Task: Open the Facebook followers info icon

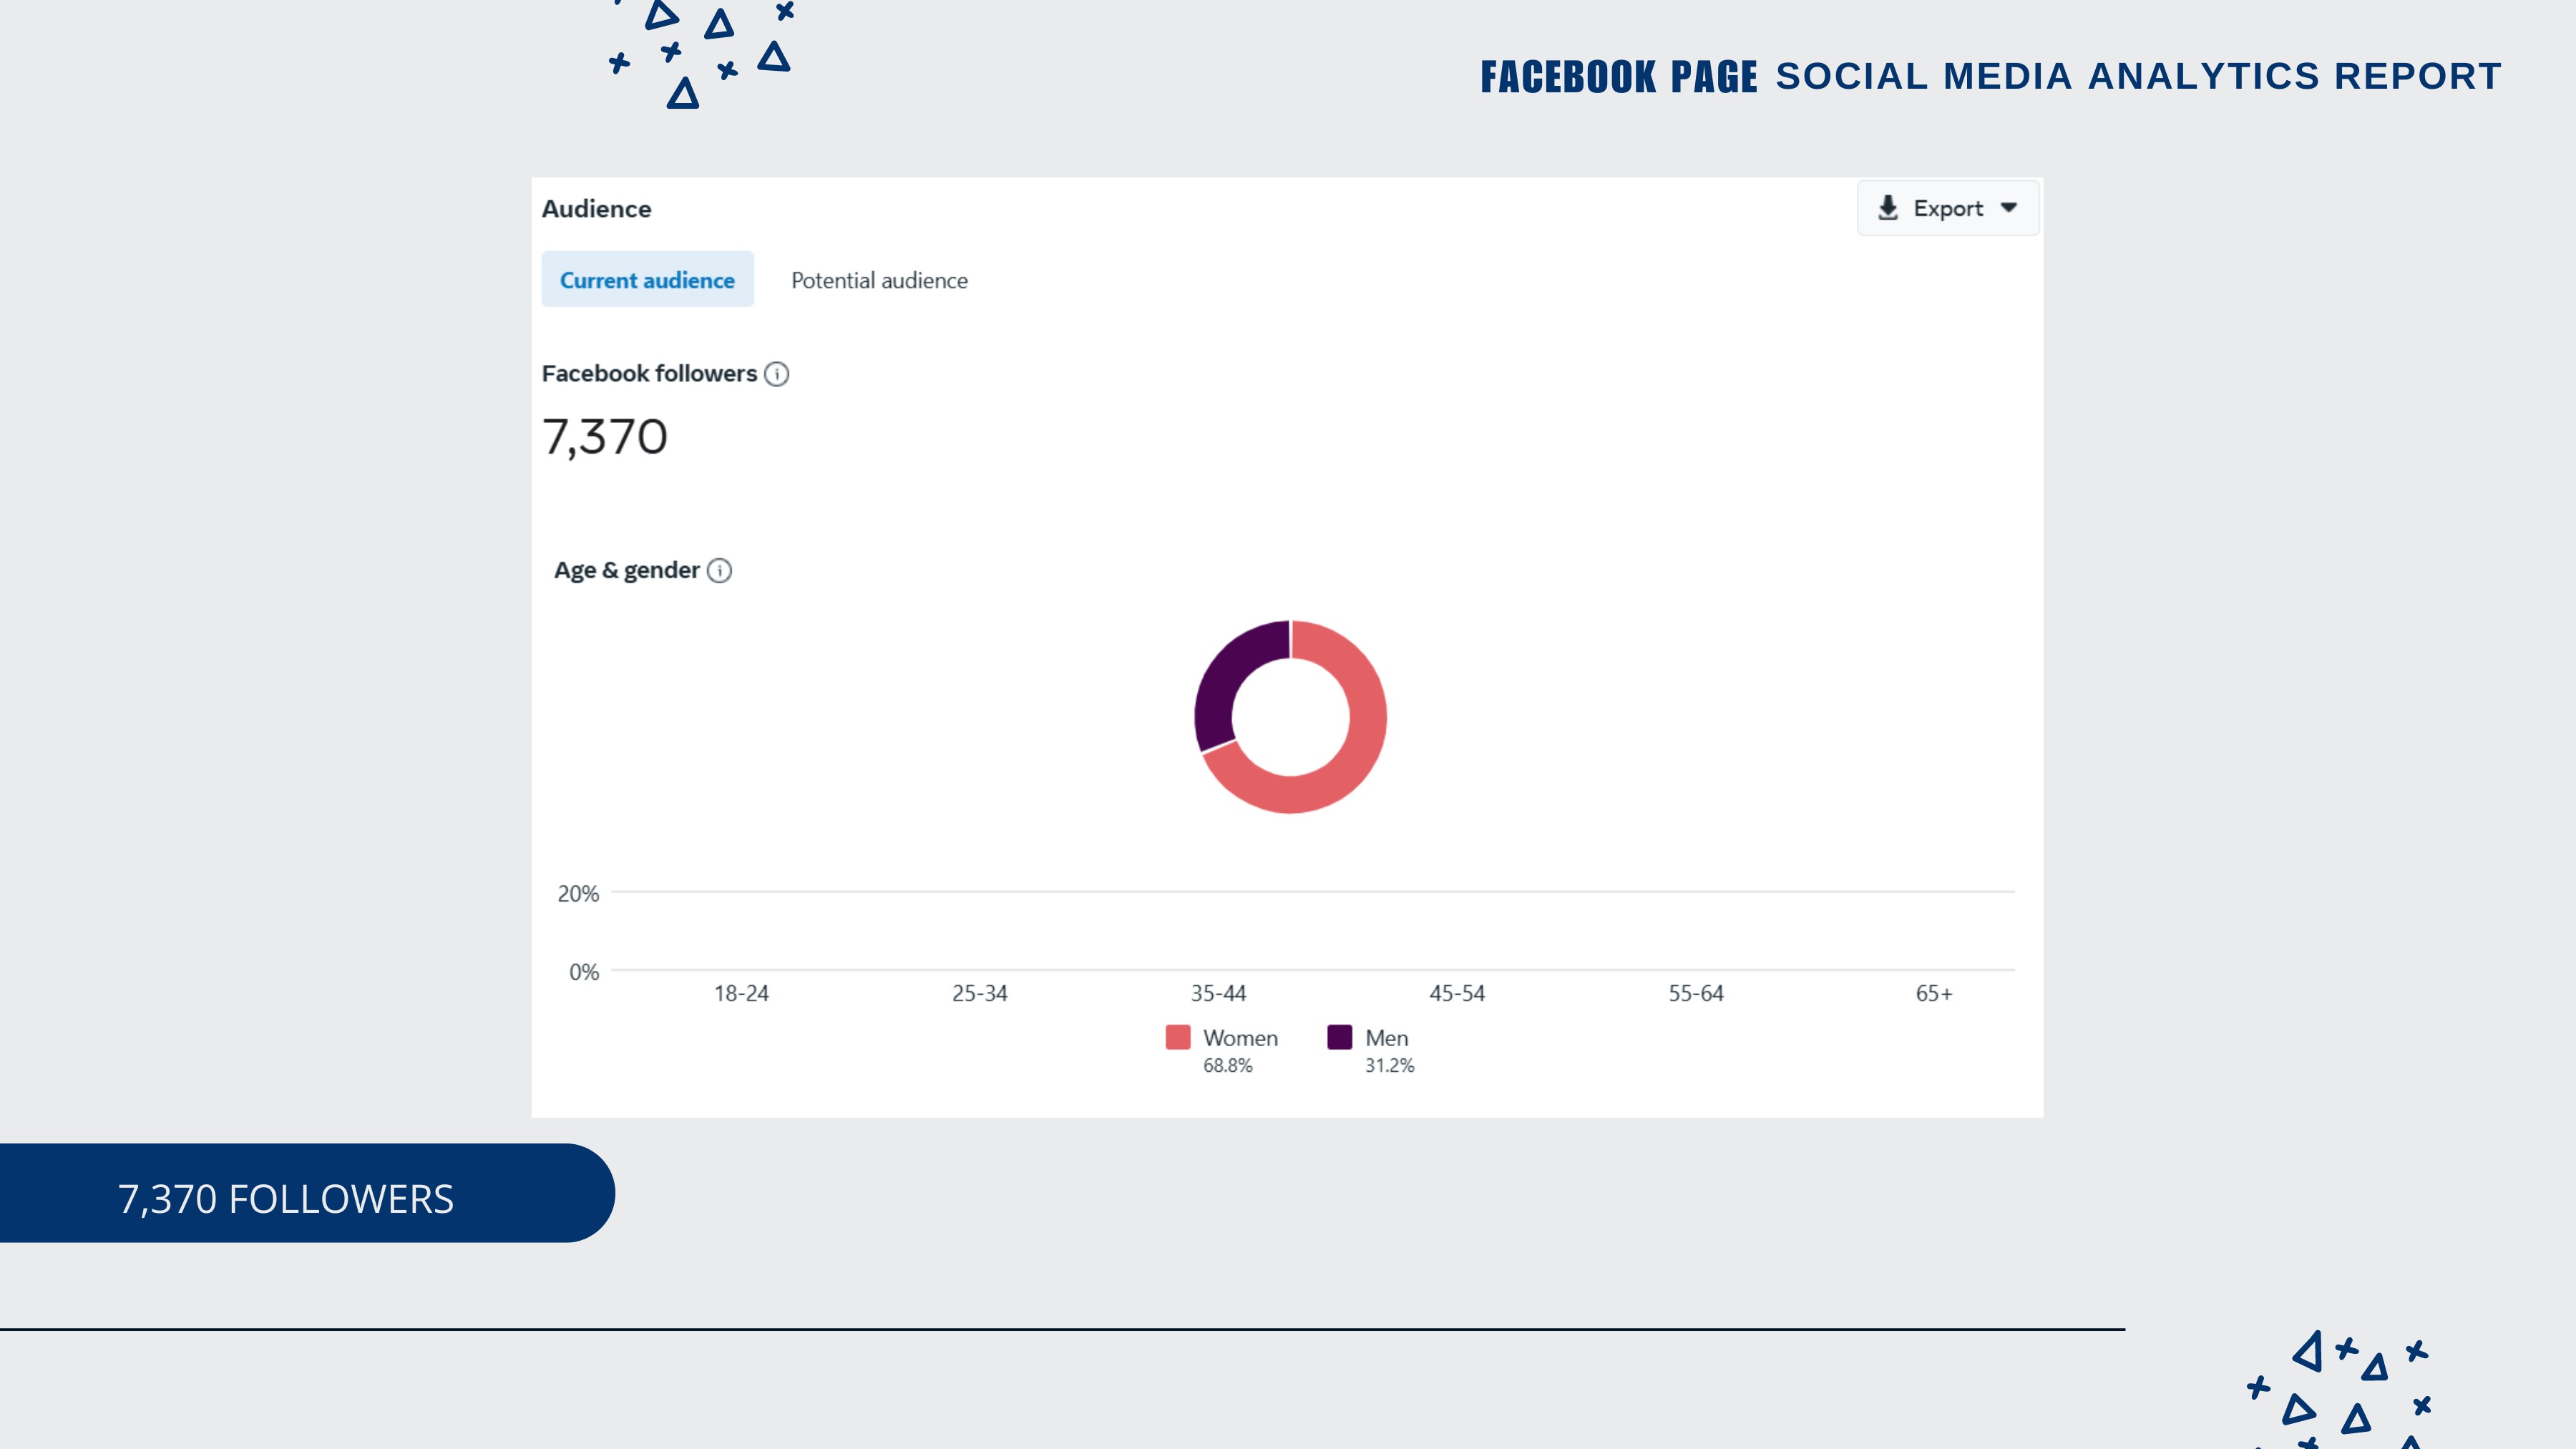Action: pos(776,374)
